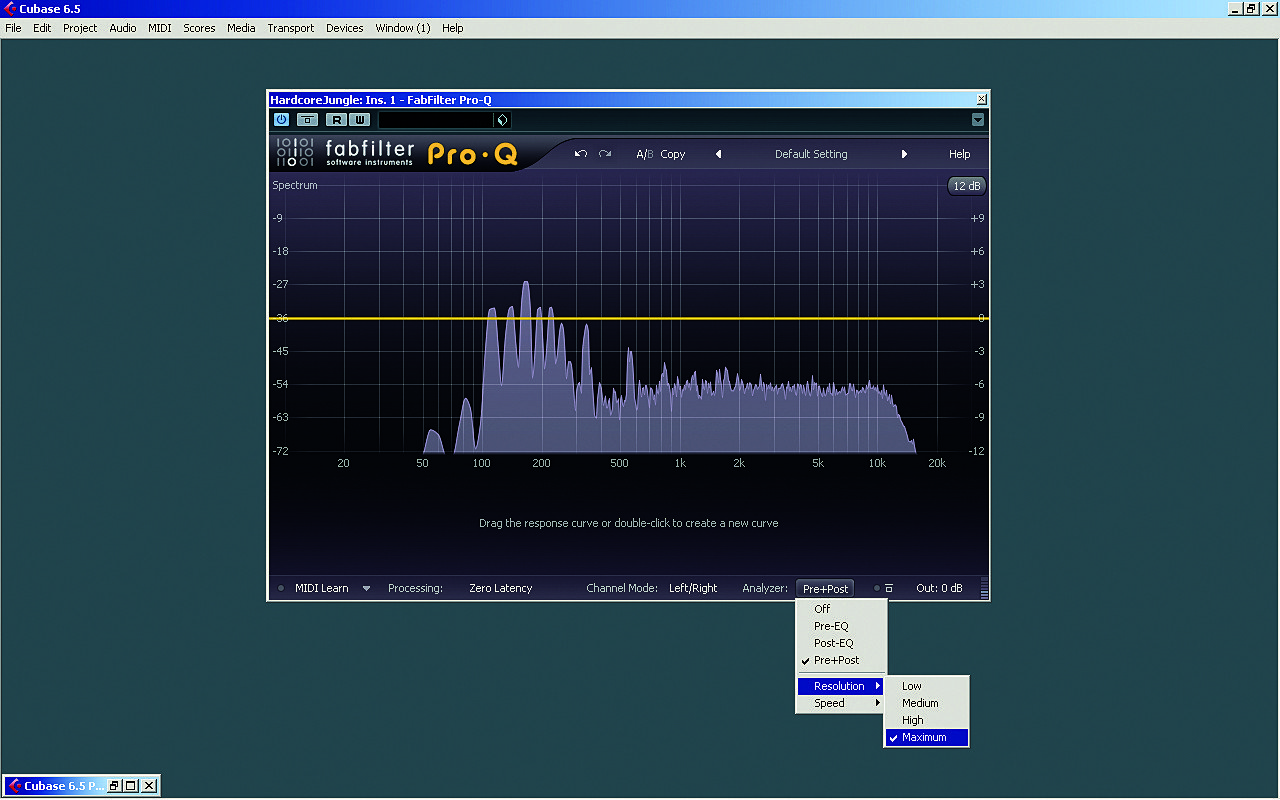This screenshot has height=800, width=1280.
Task: Click the Out: 0 dB output level
Action: coord(939,588)
